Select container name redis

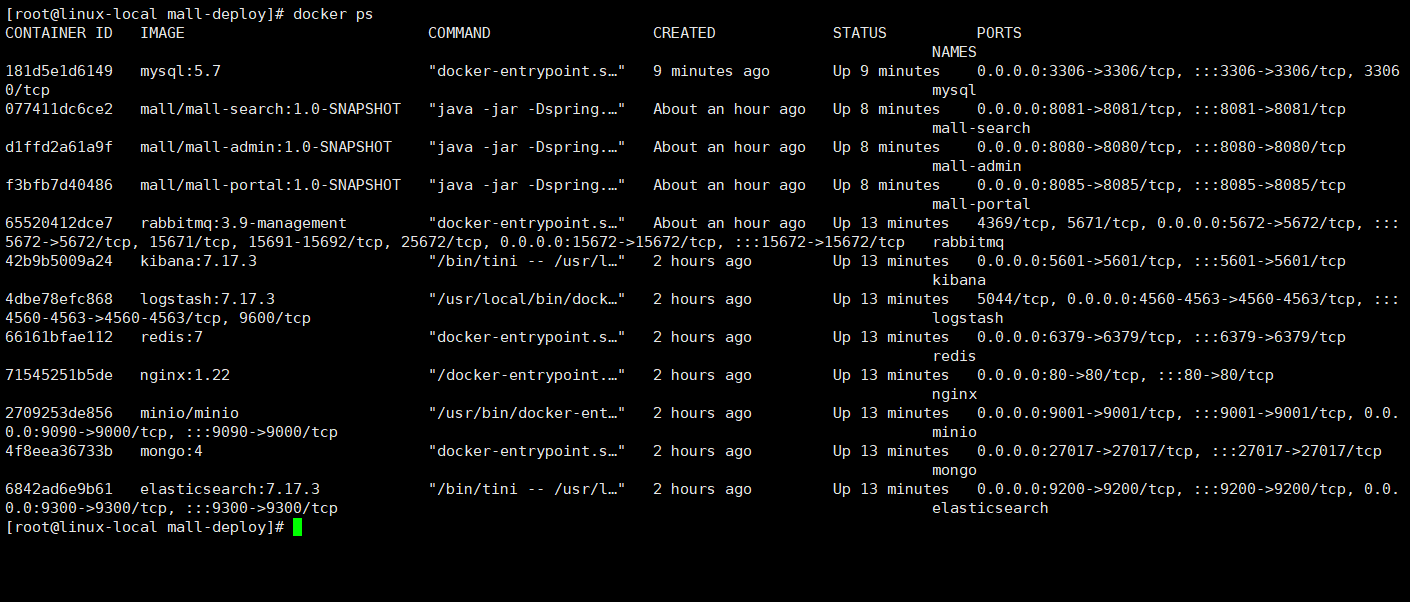(954, 356)
